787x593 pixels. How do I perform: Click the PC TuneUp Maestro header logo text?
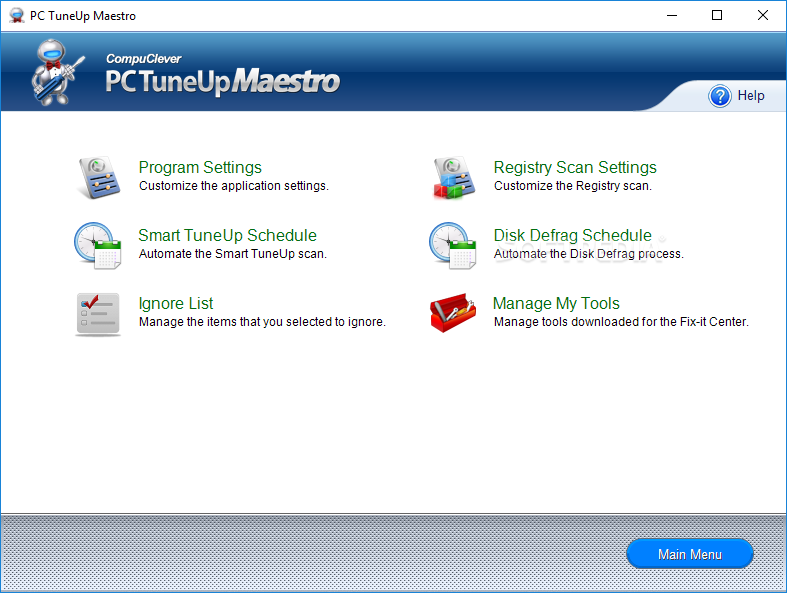coord(222,74)
